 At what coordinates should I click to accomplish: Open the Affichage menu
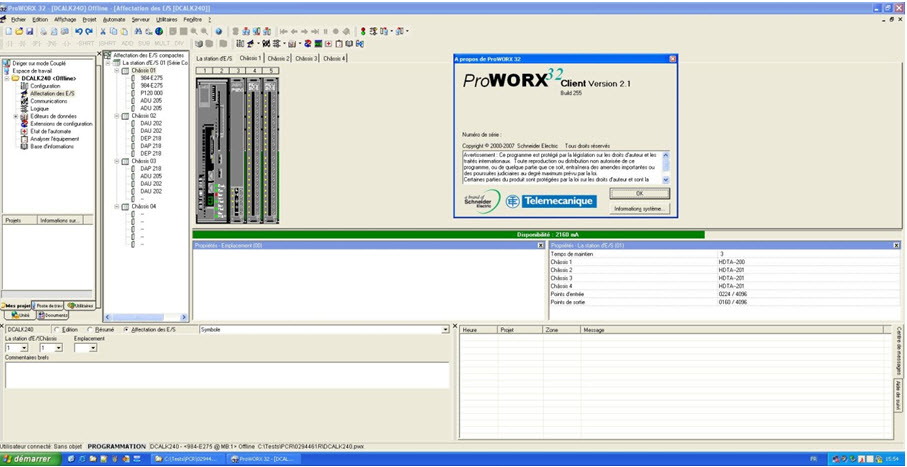pyautogui.click(x=65, y=19)
